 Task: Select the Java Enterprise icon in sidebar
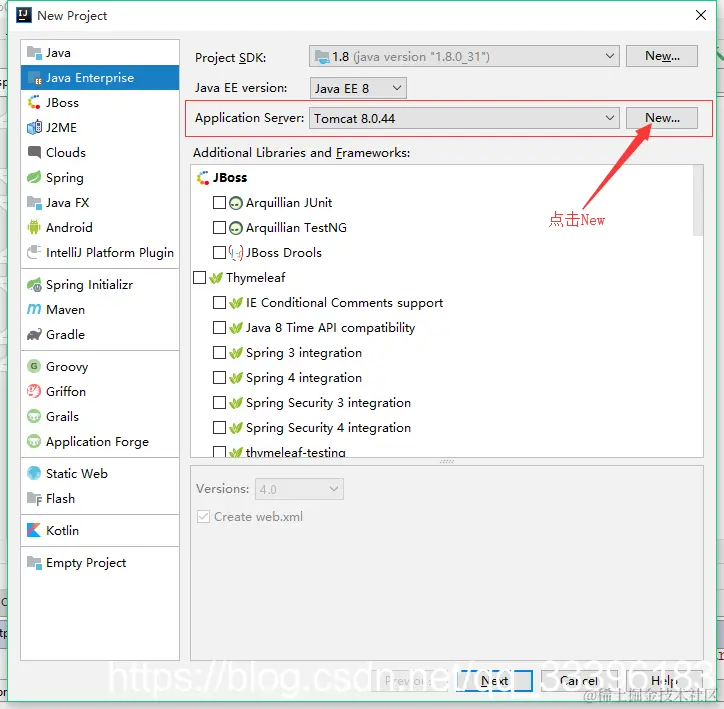click(x=34, y=78)
